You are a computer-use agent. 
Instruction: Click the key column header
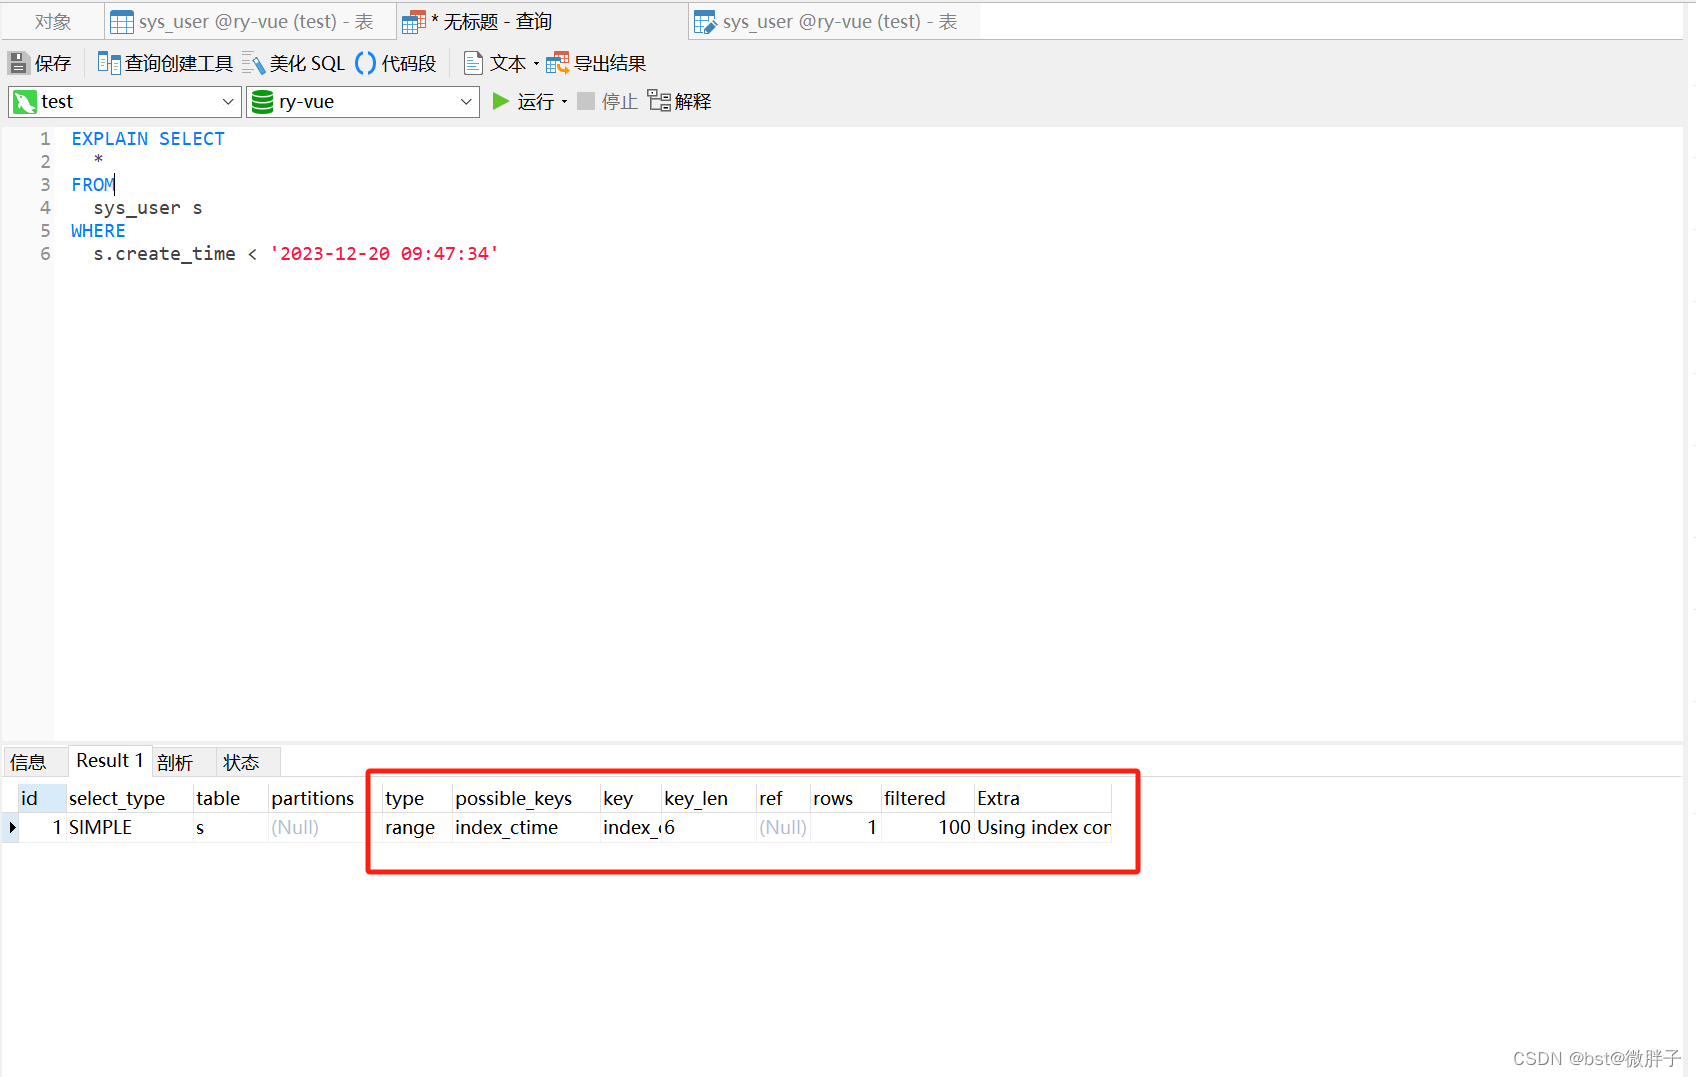click(x=631, y=798)
